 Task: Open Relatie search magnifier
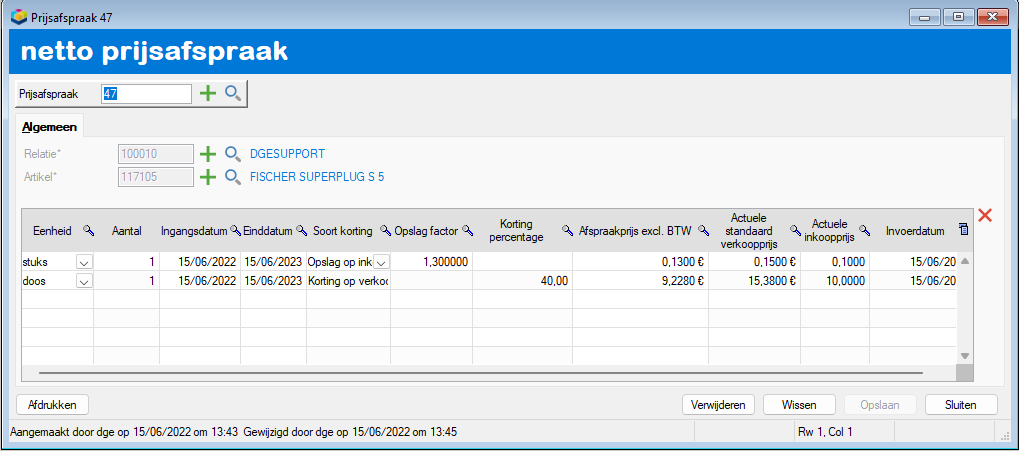233,154
